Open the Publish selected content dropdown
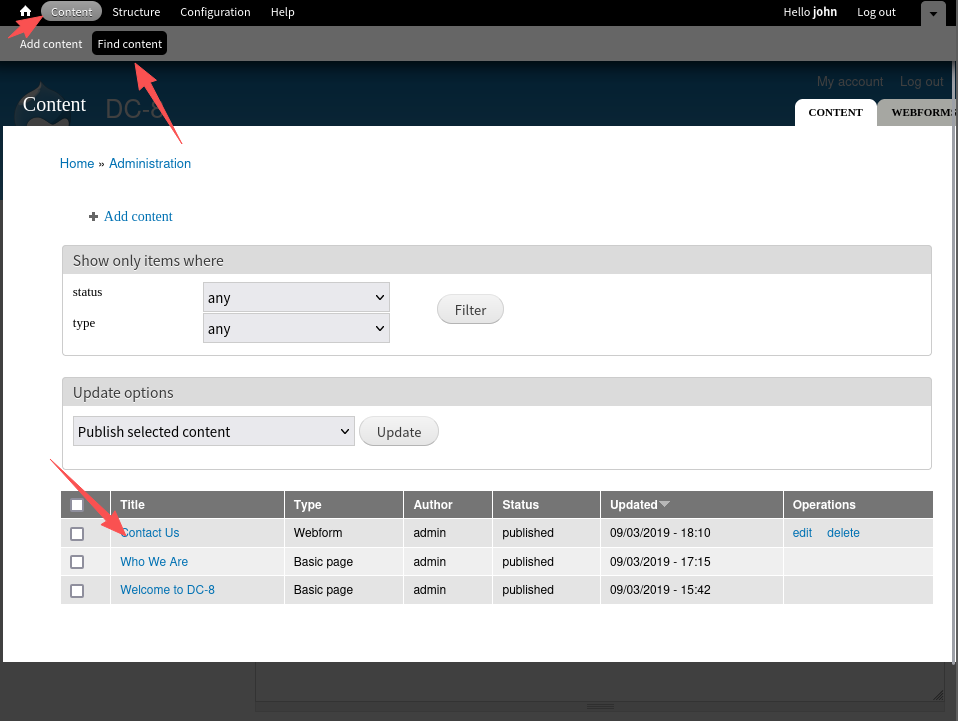 click(x=214, y=432)
